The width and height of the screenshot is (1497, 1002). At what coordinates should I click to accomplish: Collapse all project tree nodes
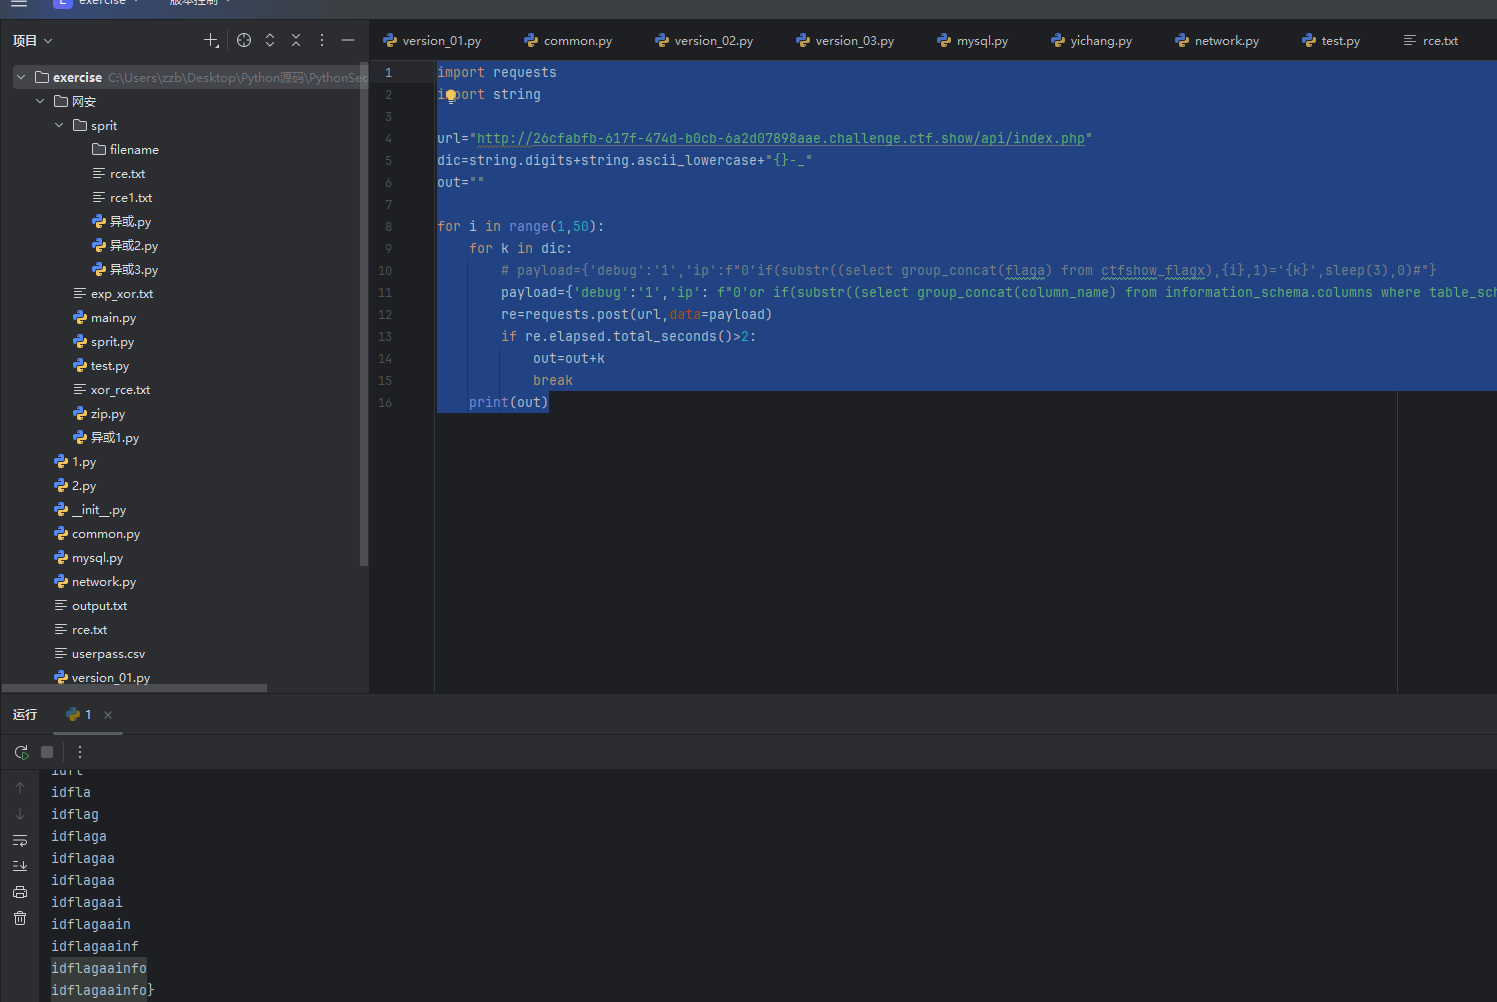(296, 40)
